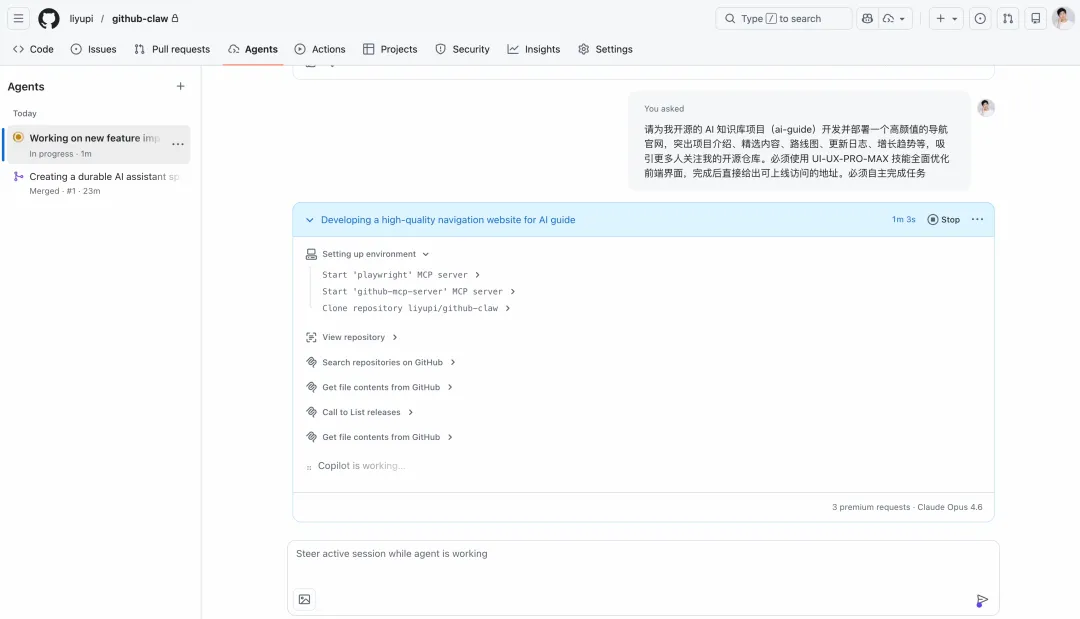The height and width of the screenshot is (619, 1080).
Task: Expand Call to List releases step
Action: click(x=410, y=412)
